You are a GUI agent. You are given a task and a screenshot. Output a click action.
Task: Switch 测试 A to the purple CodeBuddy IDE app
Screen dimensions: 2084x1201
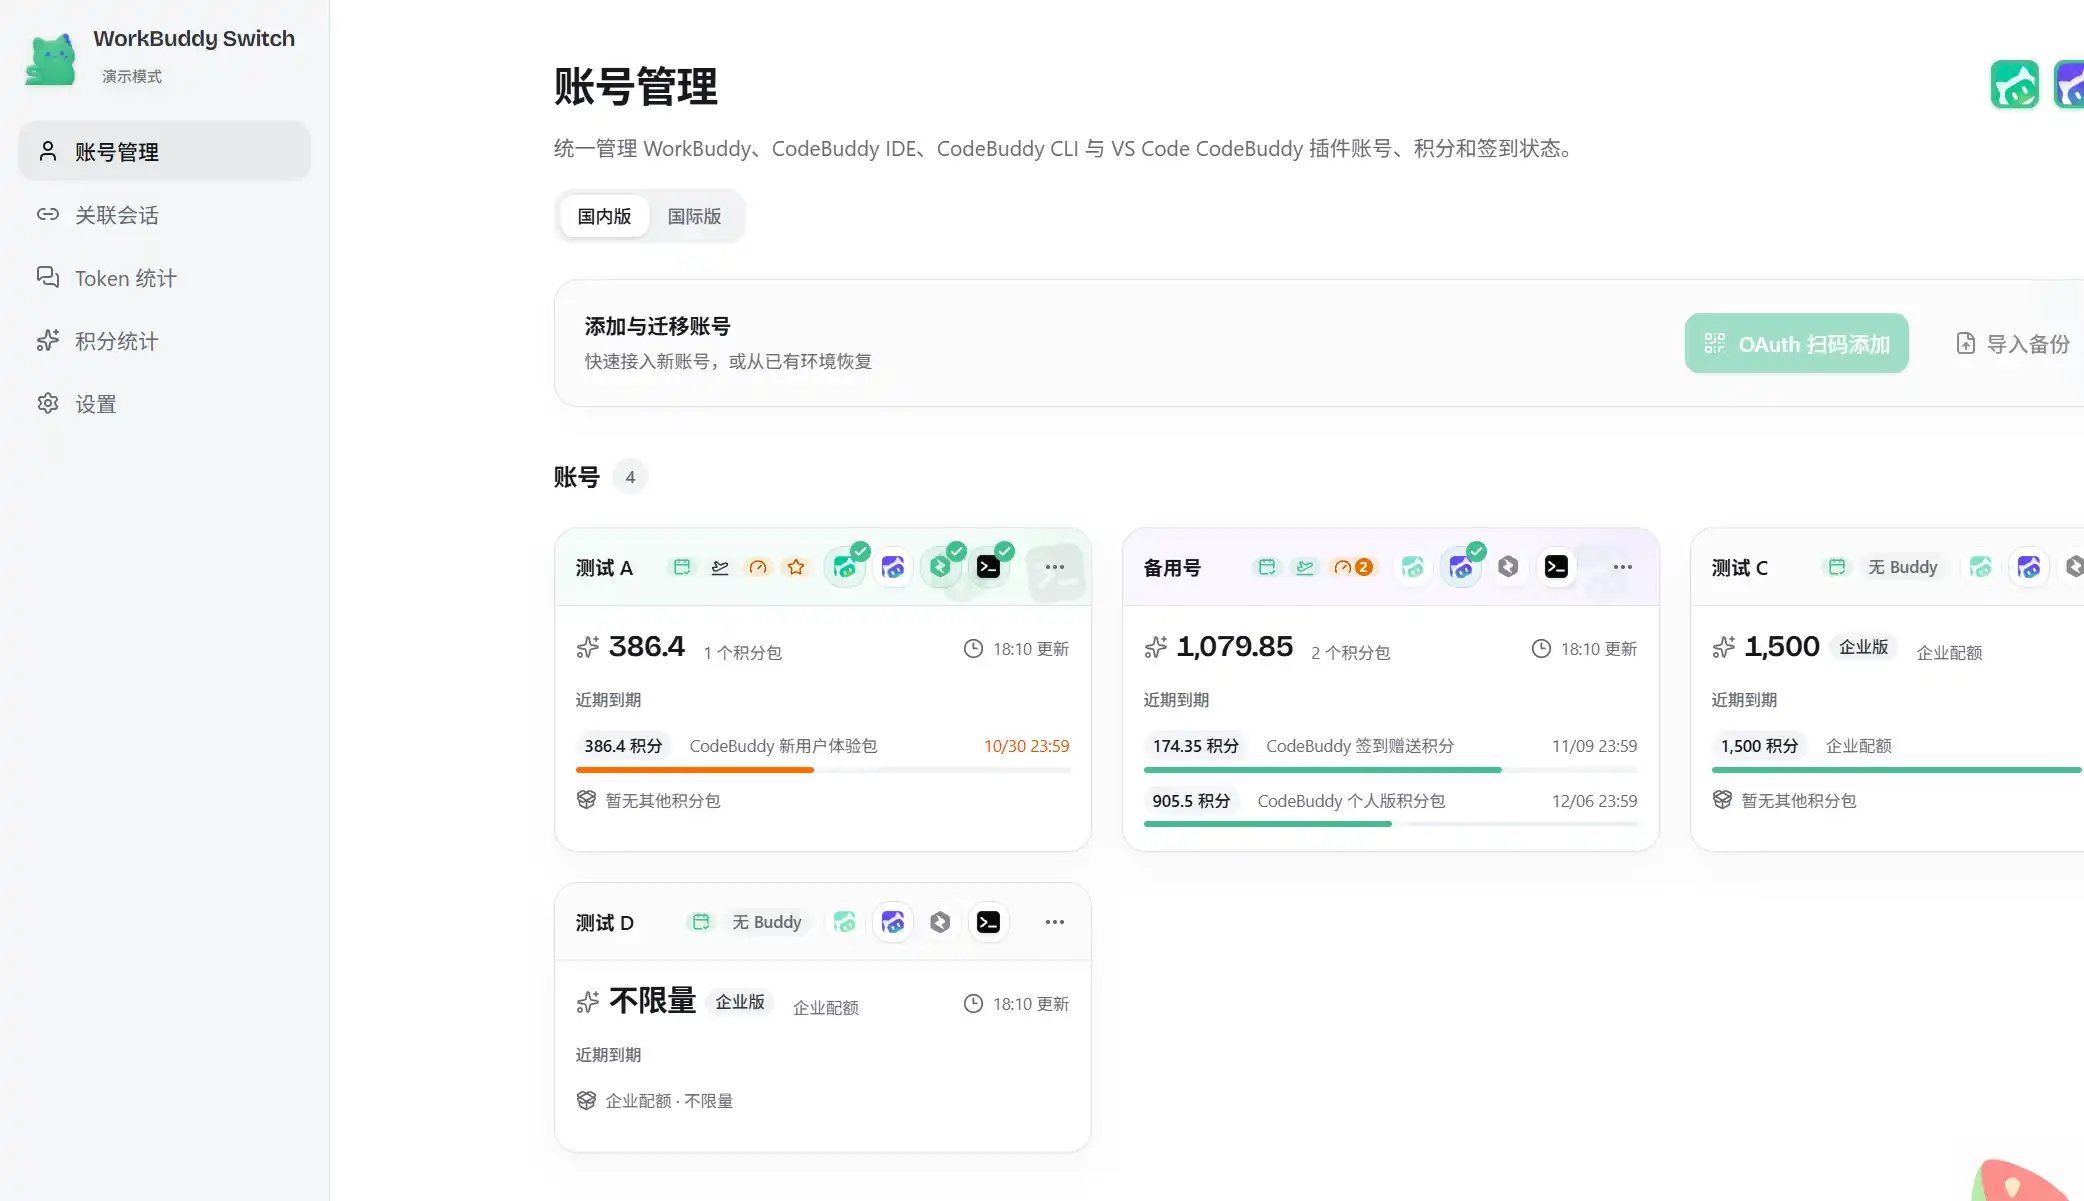893,567
